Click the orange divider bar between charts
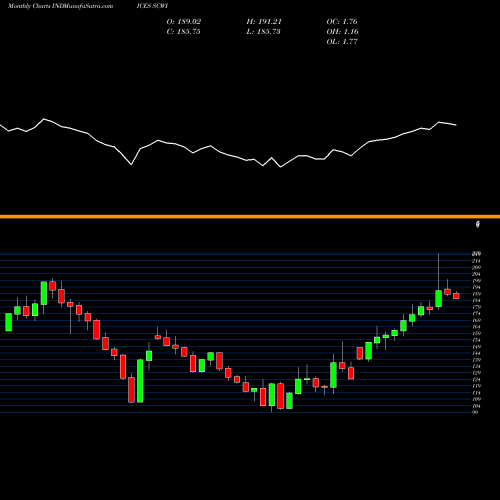Image resolution: width=500 pixels, height=500 pixels. pyautogui.click(x=250, y=217)
